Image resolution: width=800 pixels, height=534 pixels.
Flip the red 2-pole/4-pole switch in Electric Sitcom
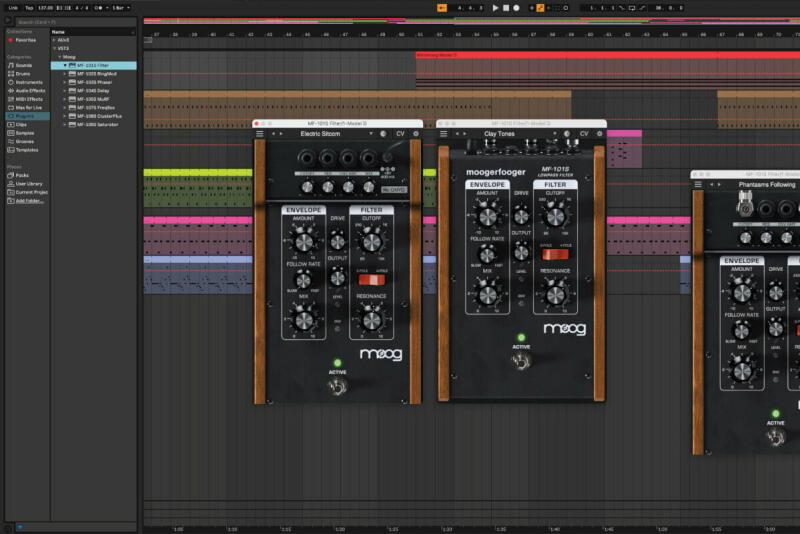[371, 279]
